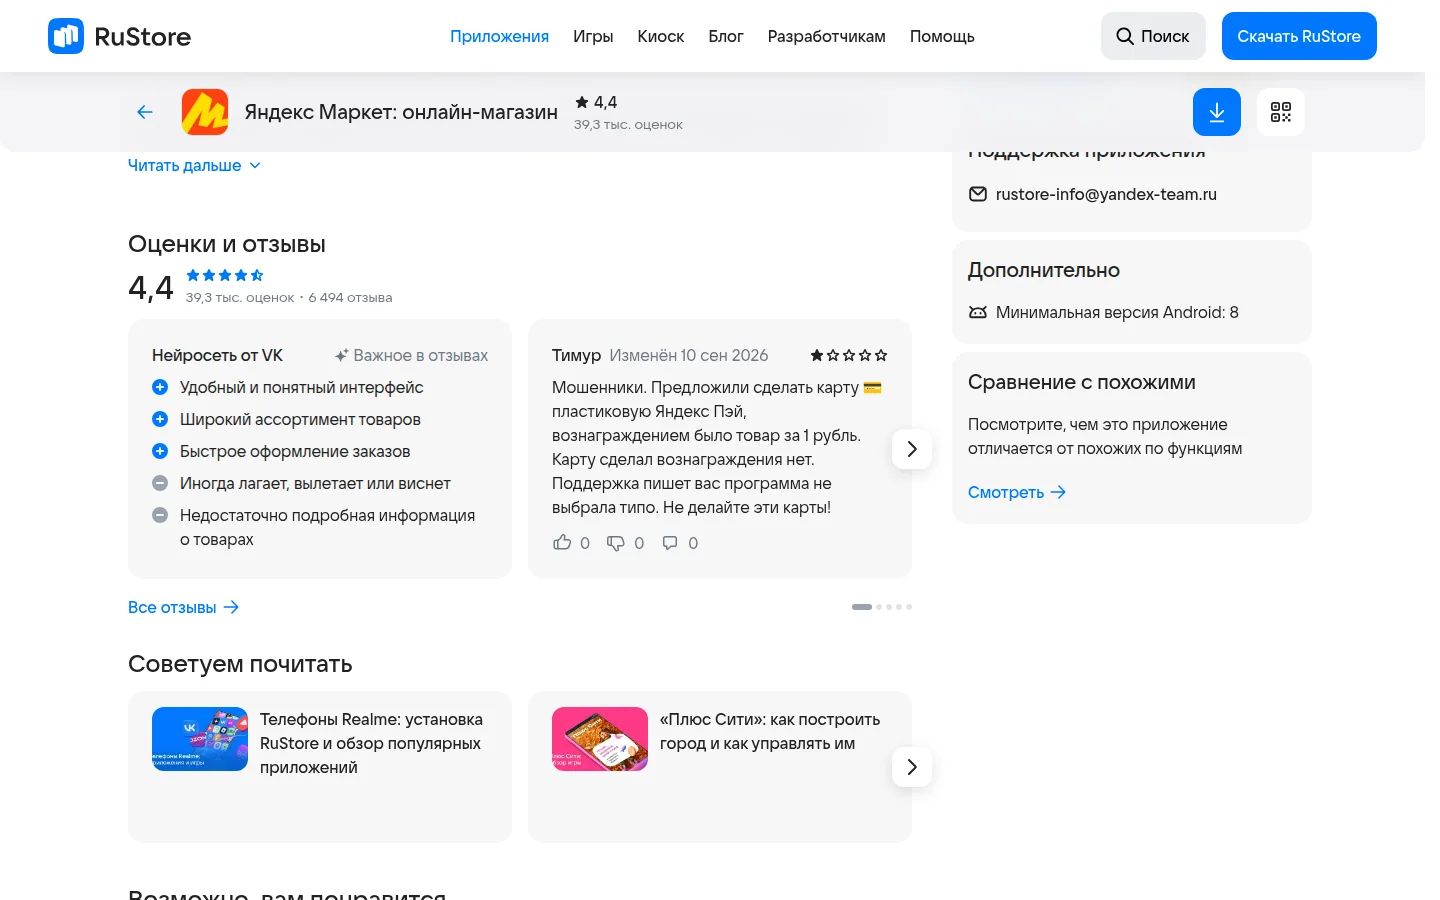Click the minus icon for Иногда лагает
Image resolution: width=1440 pixels, height=900 pixels.
160,483
